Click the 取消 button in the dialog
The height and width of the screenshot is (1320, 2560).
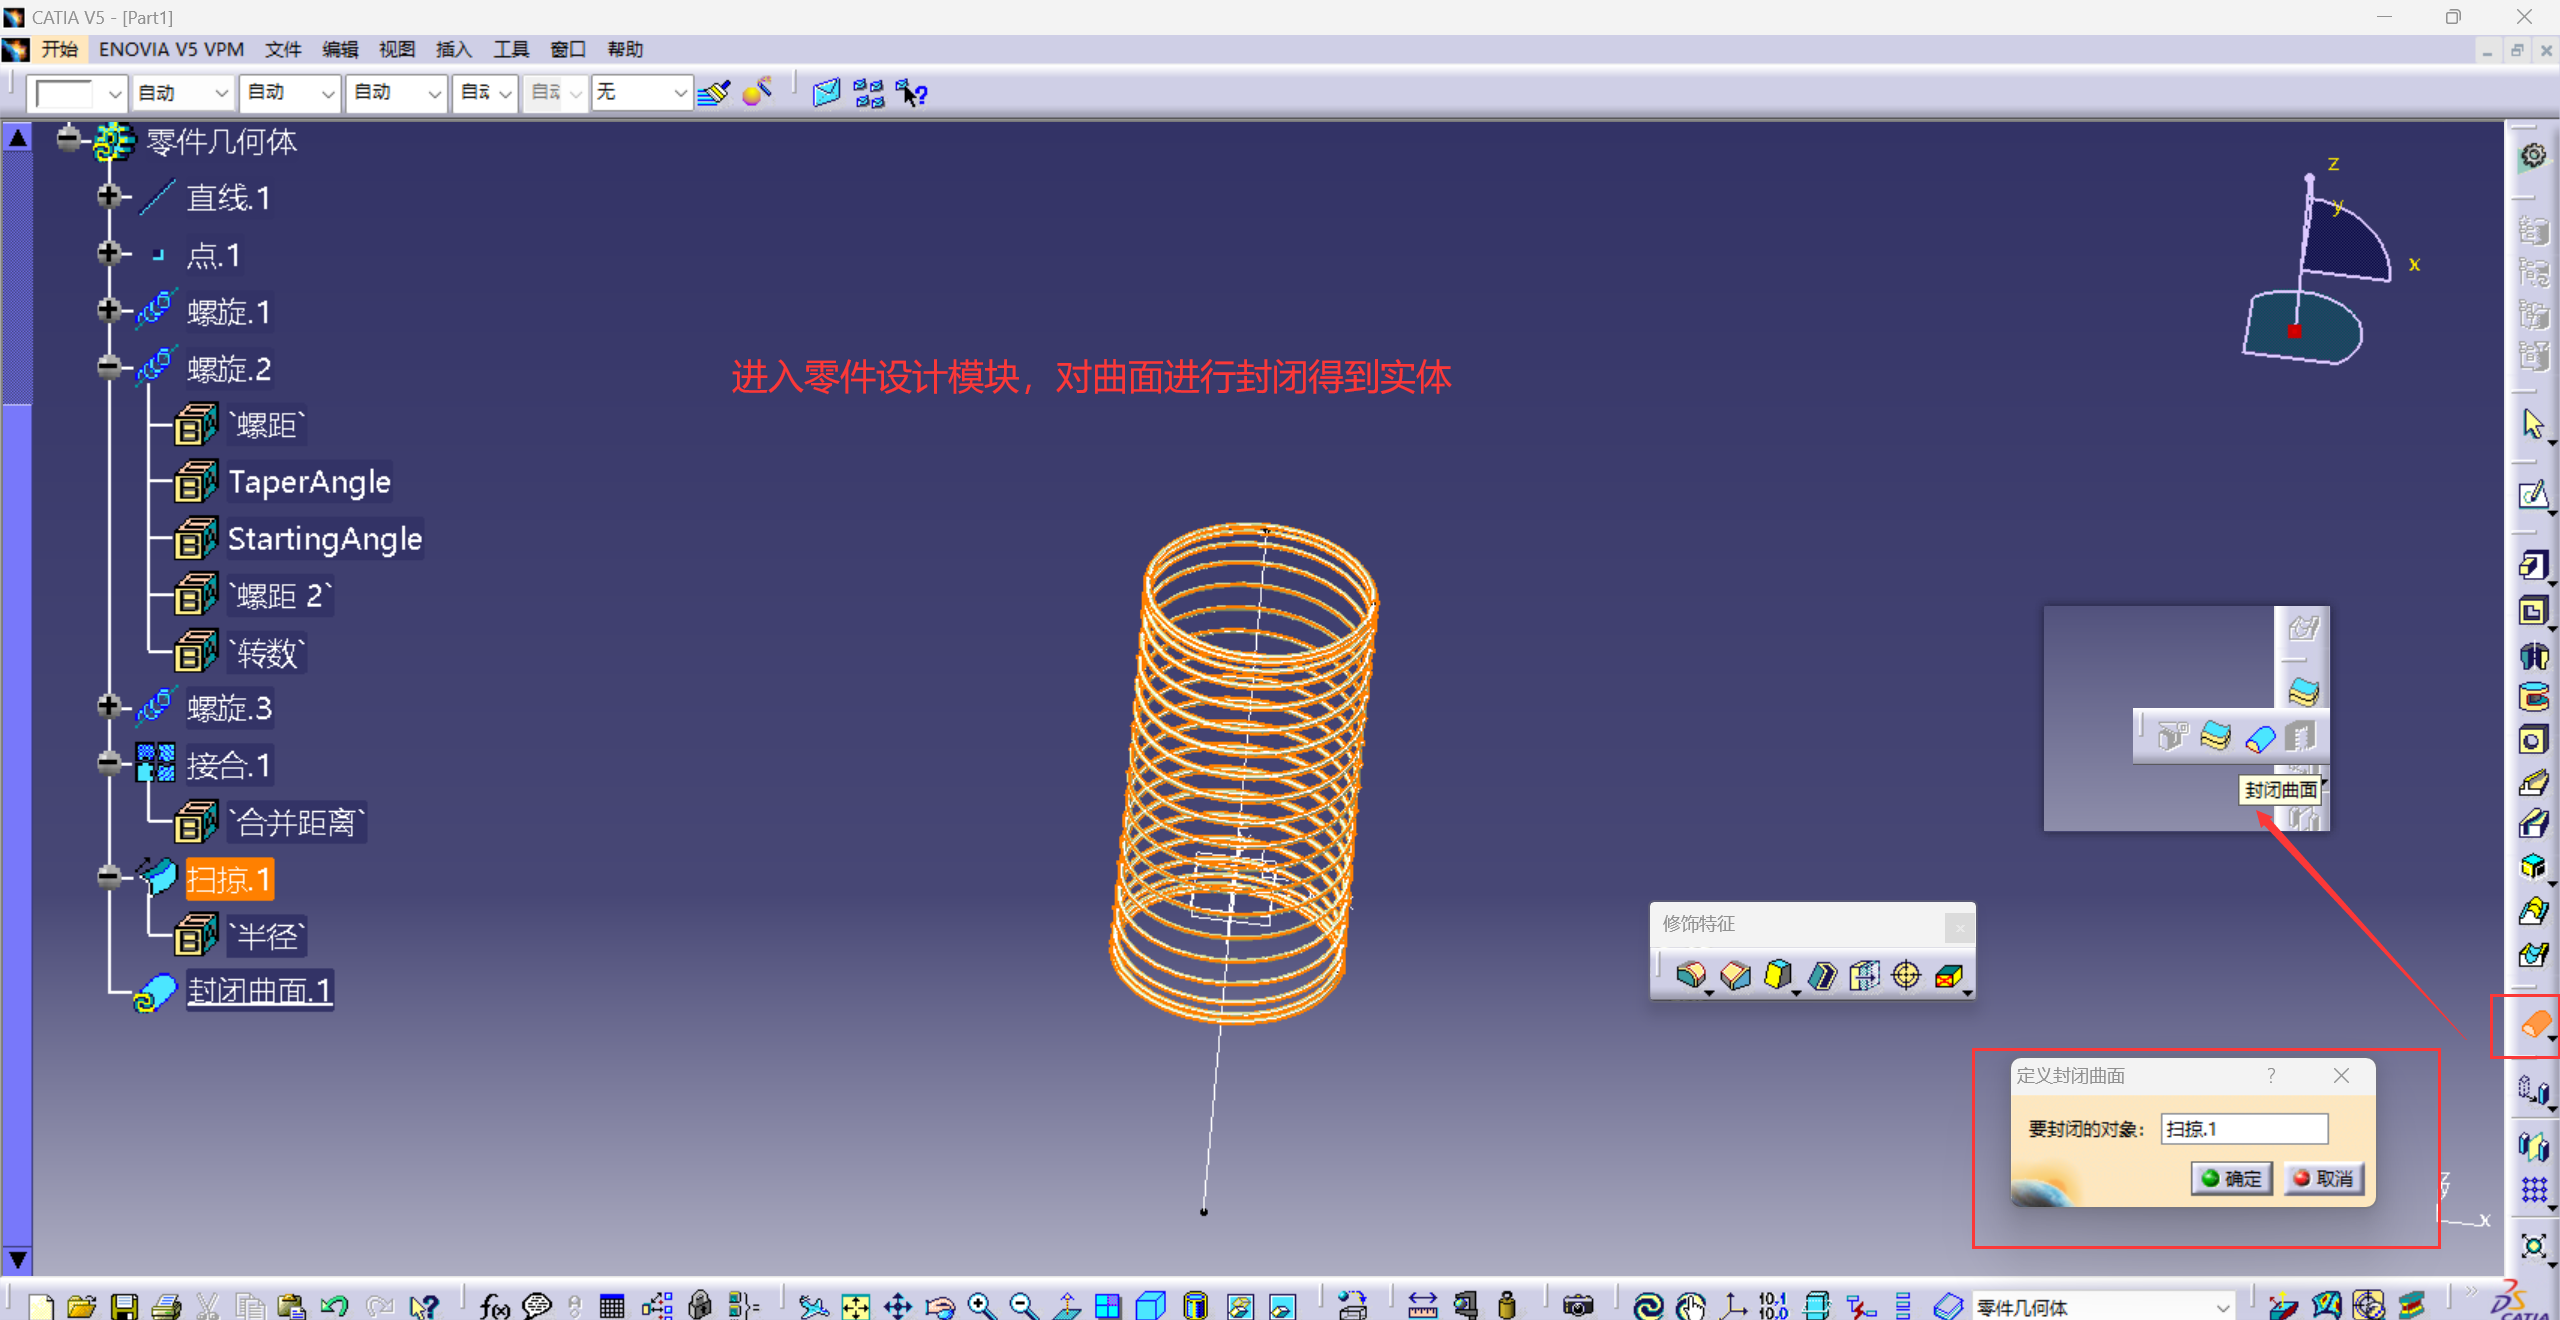point(2324,1178)
